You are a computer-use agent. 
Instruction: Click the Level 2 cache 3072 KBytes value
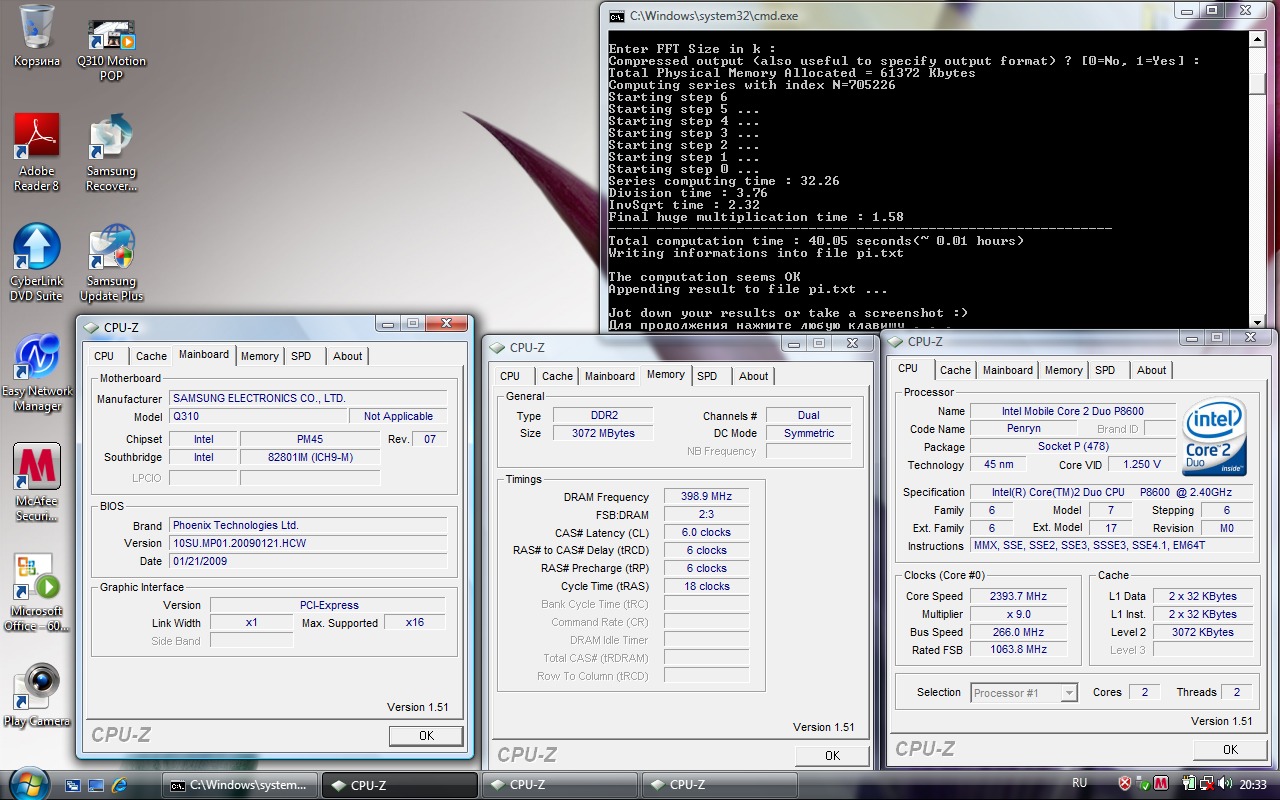[x=1202, y=632]
